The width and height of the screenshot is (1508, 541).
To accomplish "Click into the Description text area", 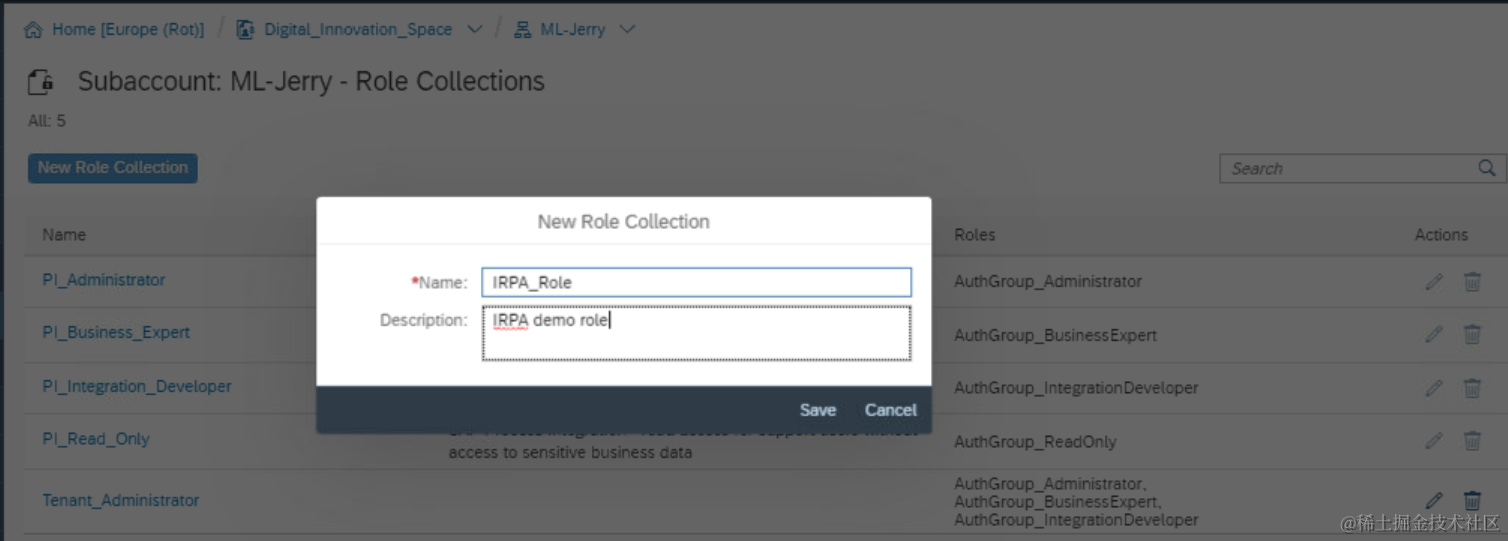I will point(696,333).
